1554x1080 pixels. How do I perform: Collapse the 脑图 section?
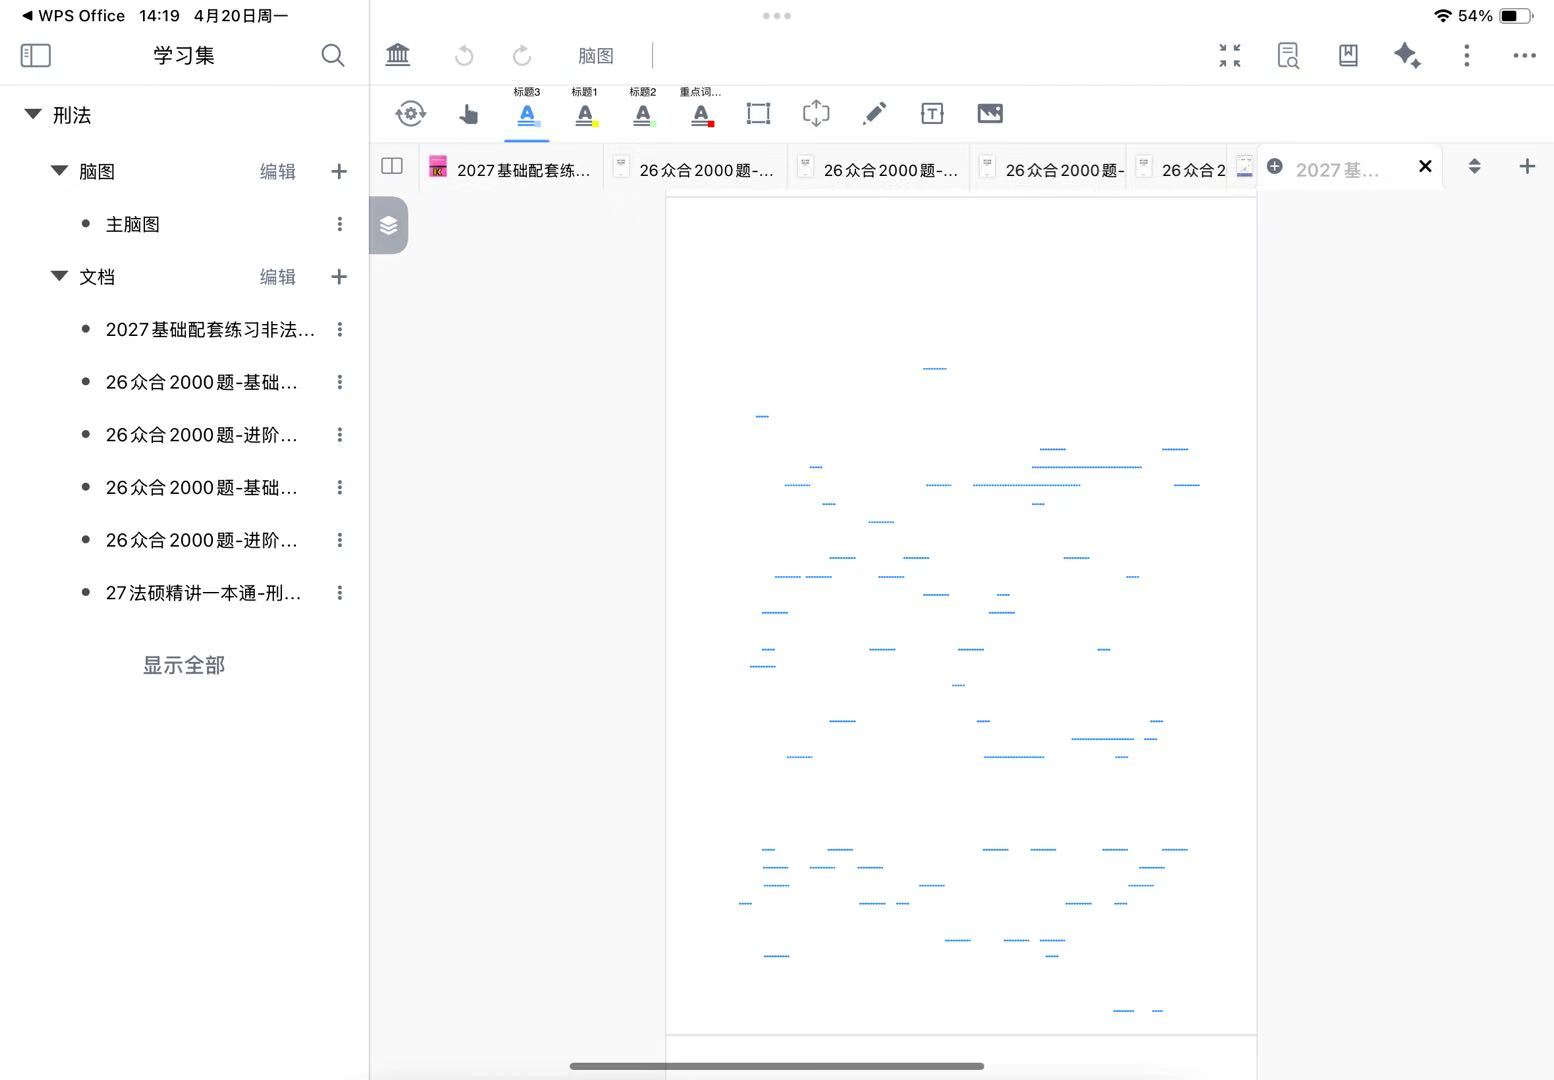tap(59, 171)
